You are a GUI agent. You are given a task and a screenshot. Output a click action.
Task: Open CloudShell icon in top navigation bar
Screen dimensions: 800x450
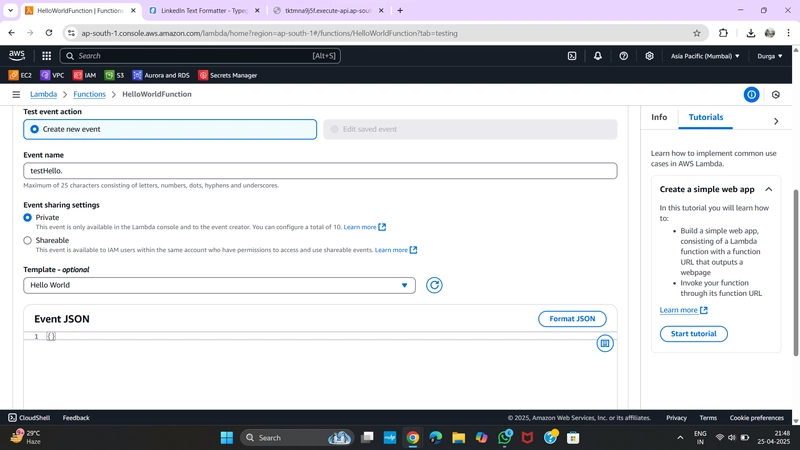tap(572, 56)
